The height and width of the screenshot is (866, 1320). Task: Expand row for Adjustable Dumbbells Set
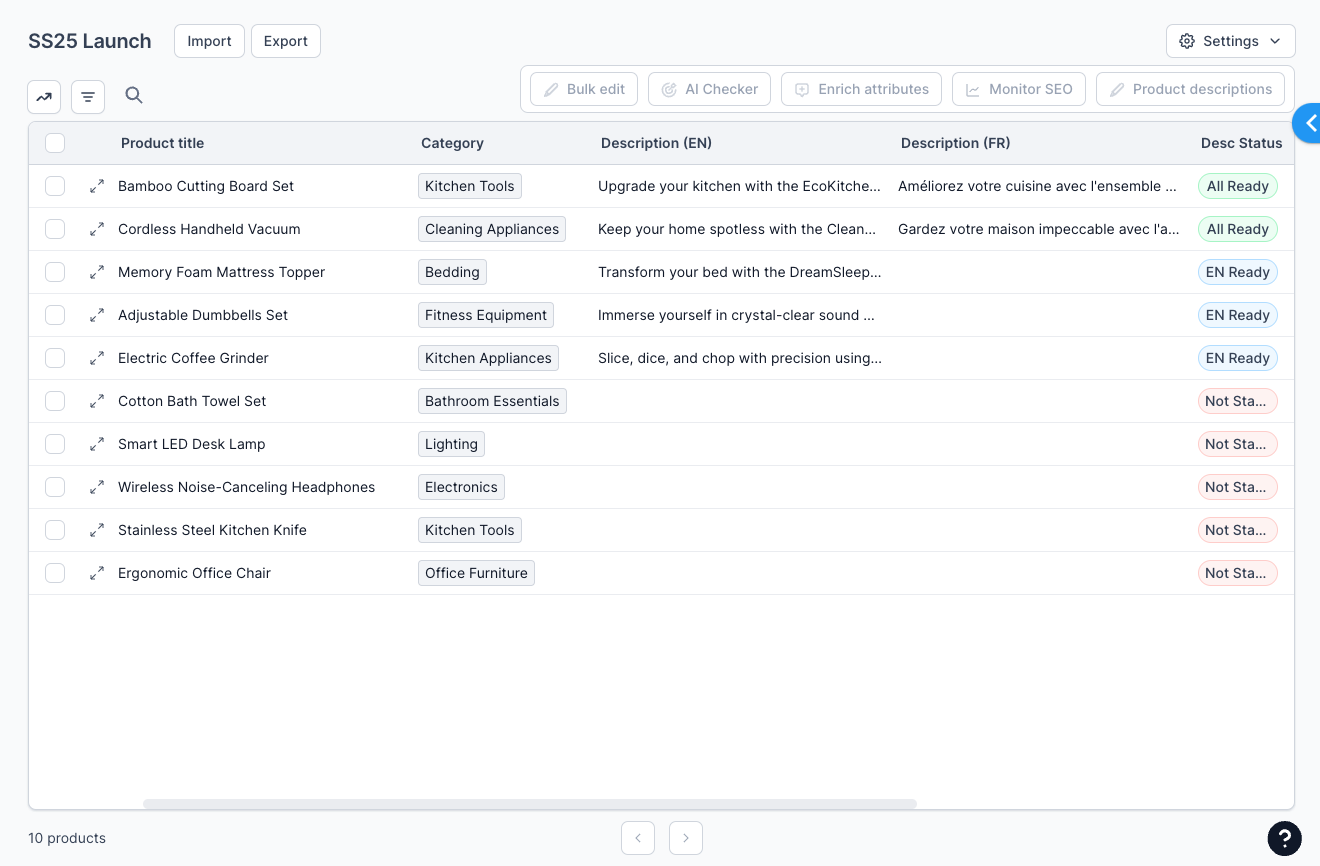point(97,315)
